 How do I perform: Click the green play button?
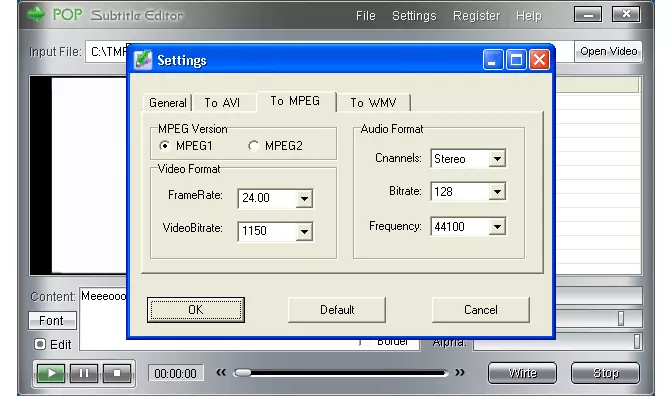(x=51, y=373)
